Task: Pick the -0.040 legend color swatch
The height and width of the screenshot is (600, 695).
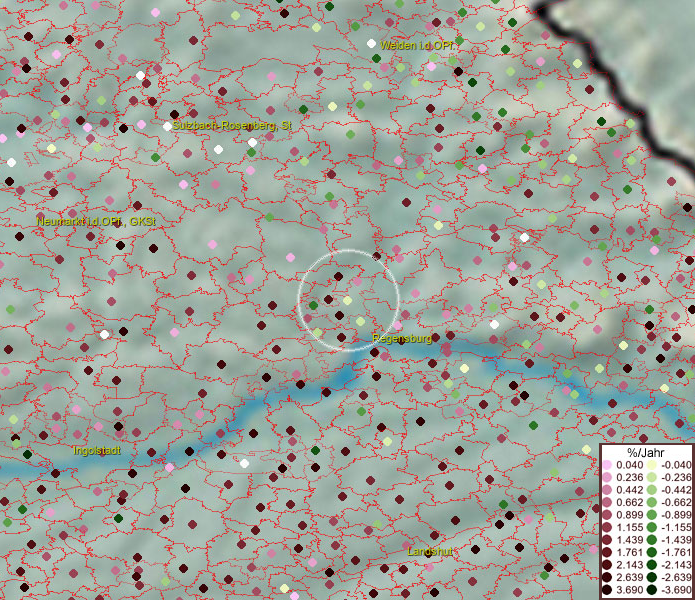Action: tap(652, 465)
